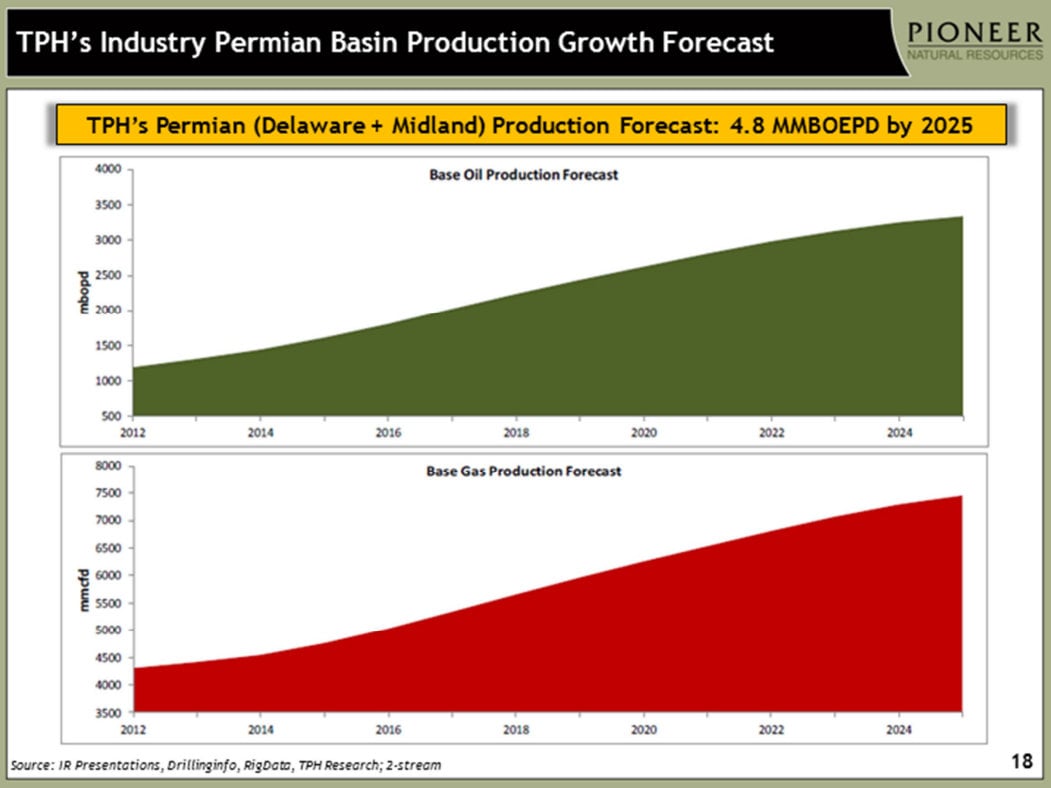Screen dimensions: 1051x788
Task: Click the yellow 4.8 MMBOEPD by 2025 banner
Action: (x=530, y=126)
